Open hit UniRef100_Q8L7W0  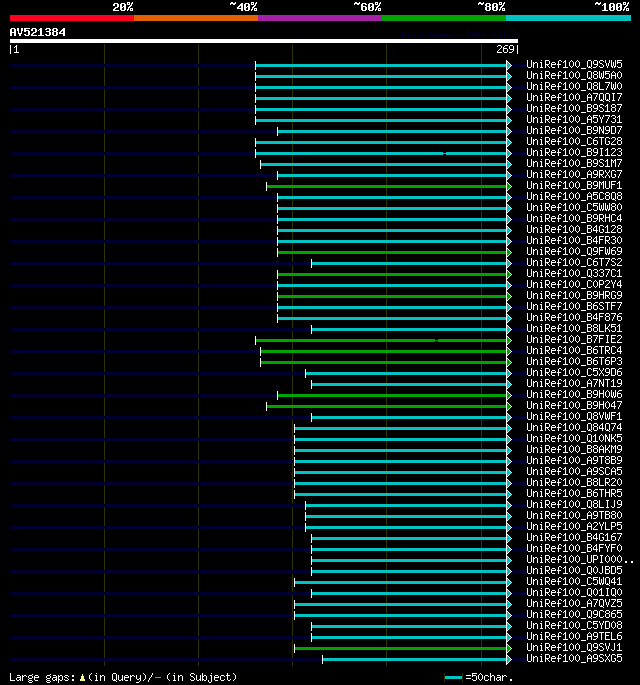[x=574, y=86]
